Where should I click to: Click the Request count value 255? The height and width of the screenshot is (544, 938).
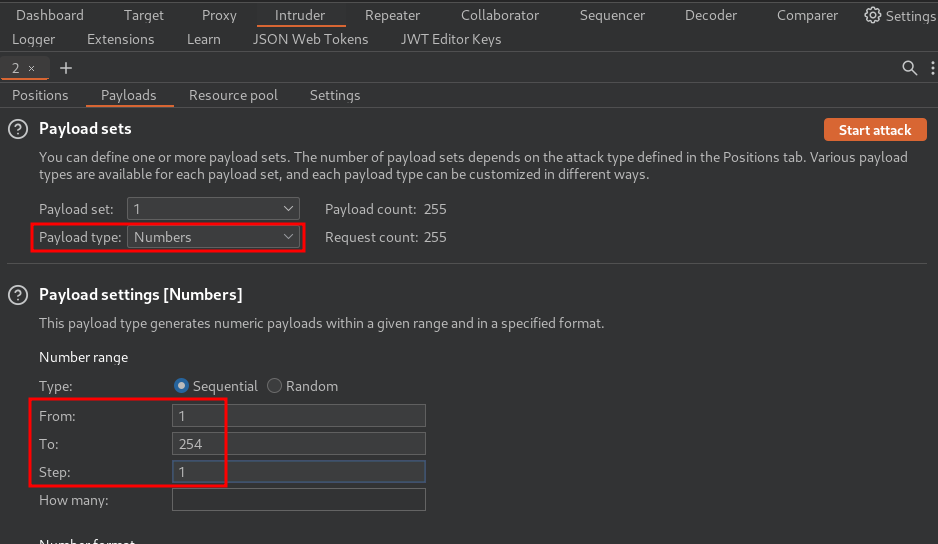tap(435, 237)
